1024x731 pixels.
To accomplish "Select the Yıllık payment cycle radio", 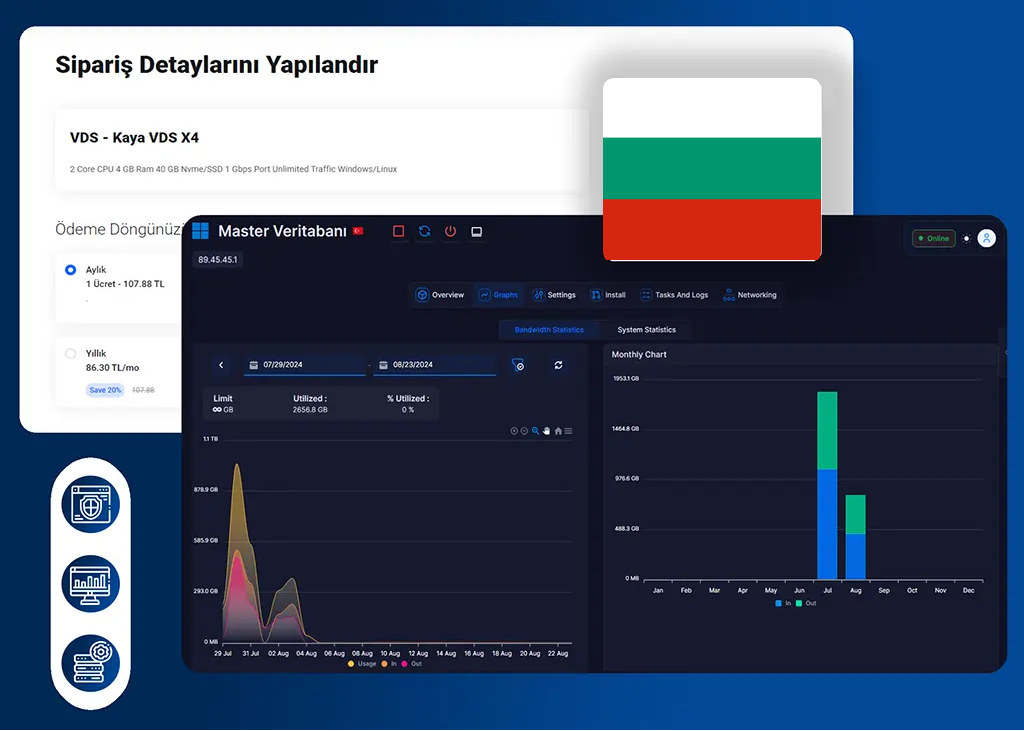I will pyautogui.click(x=70, y=353).
